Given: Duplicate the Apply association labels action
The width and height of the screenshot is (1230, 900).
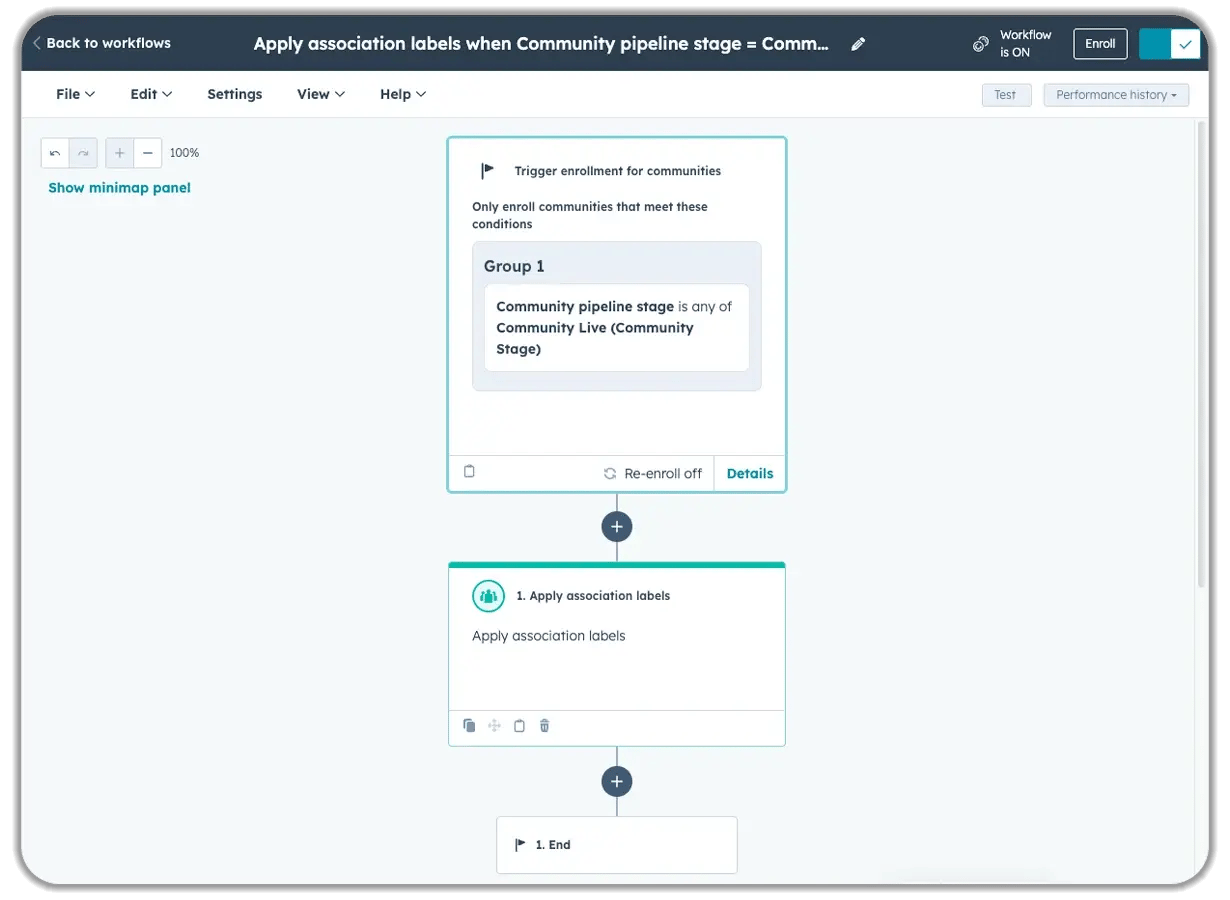Looking at the screenshot, I should [469, 726].
